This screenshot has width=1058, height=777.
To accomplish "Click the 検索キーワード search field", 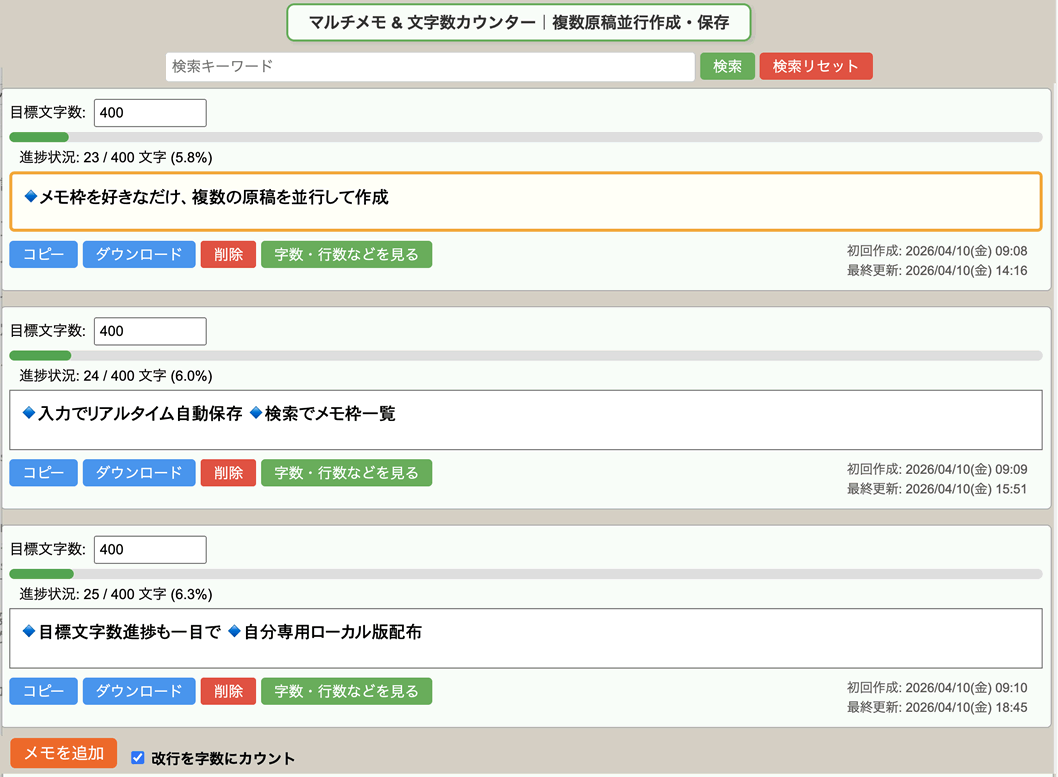I will pyautogui.click(x=430, y=66).
